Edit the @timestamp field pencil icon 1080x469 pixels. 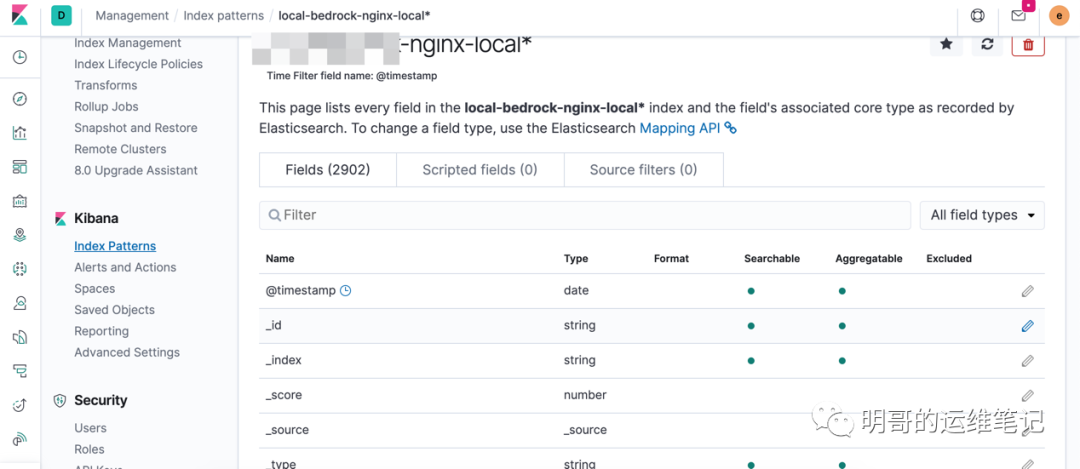click(x=1028, y=291)
